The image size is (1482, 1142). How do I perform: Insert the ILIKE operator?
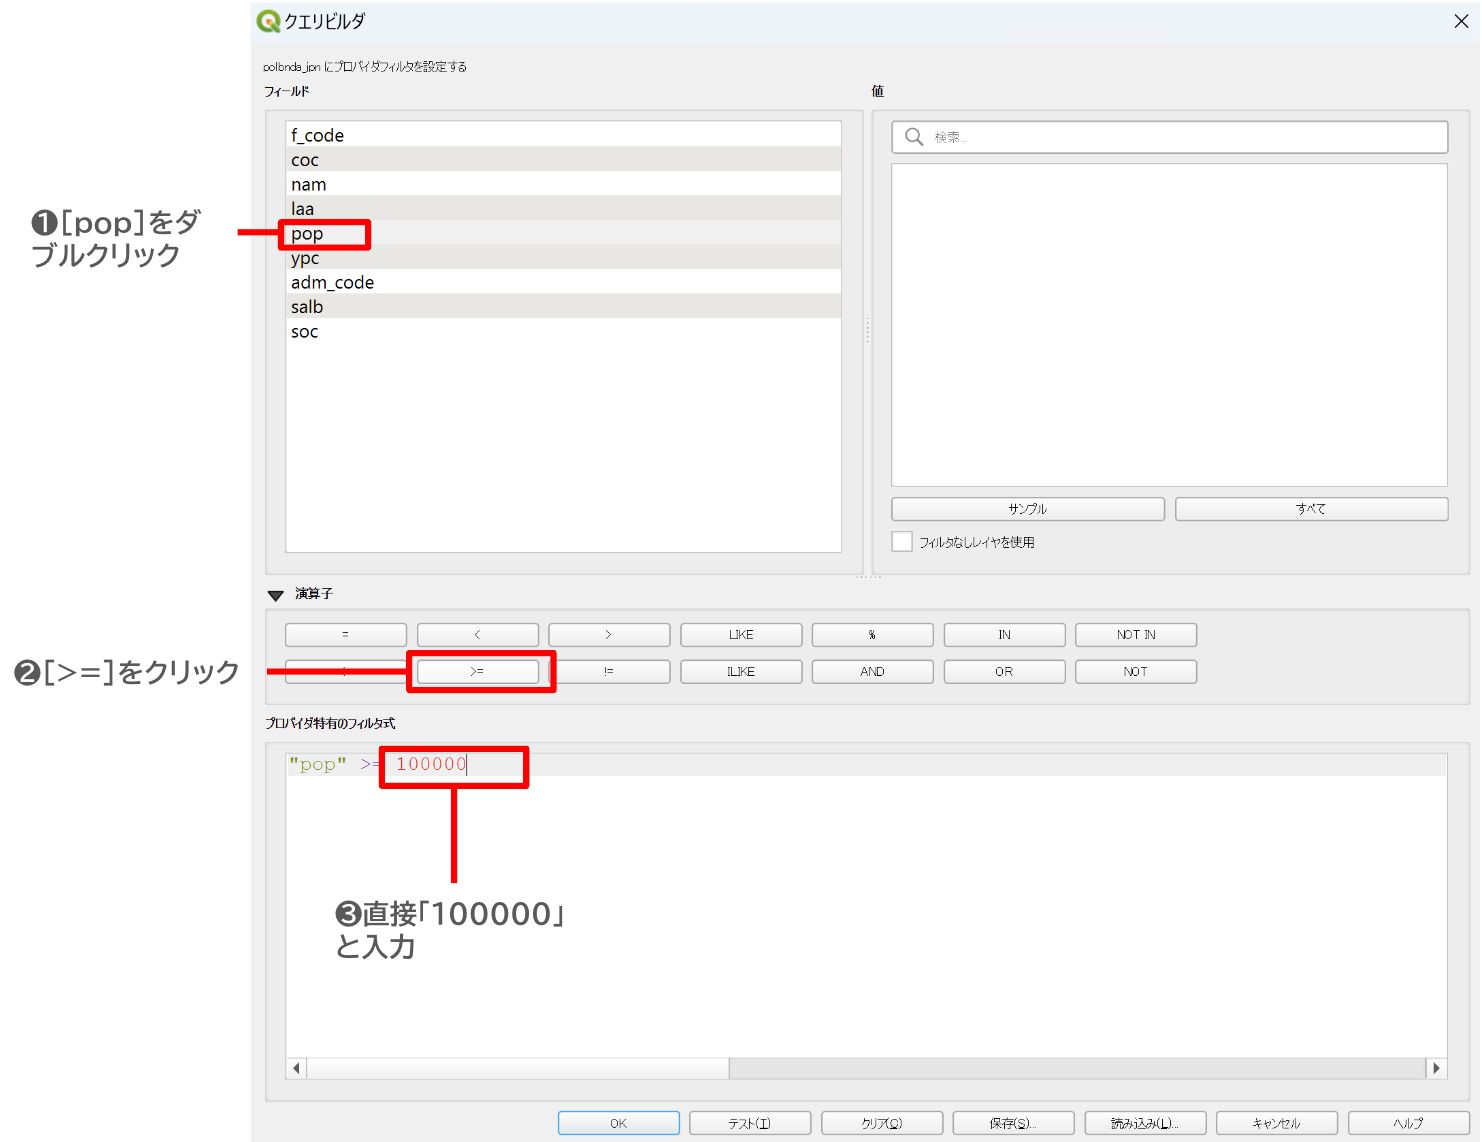click(x=741, y=672)
